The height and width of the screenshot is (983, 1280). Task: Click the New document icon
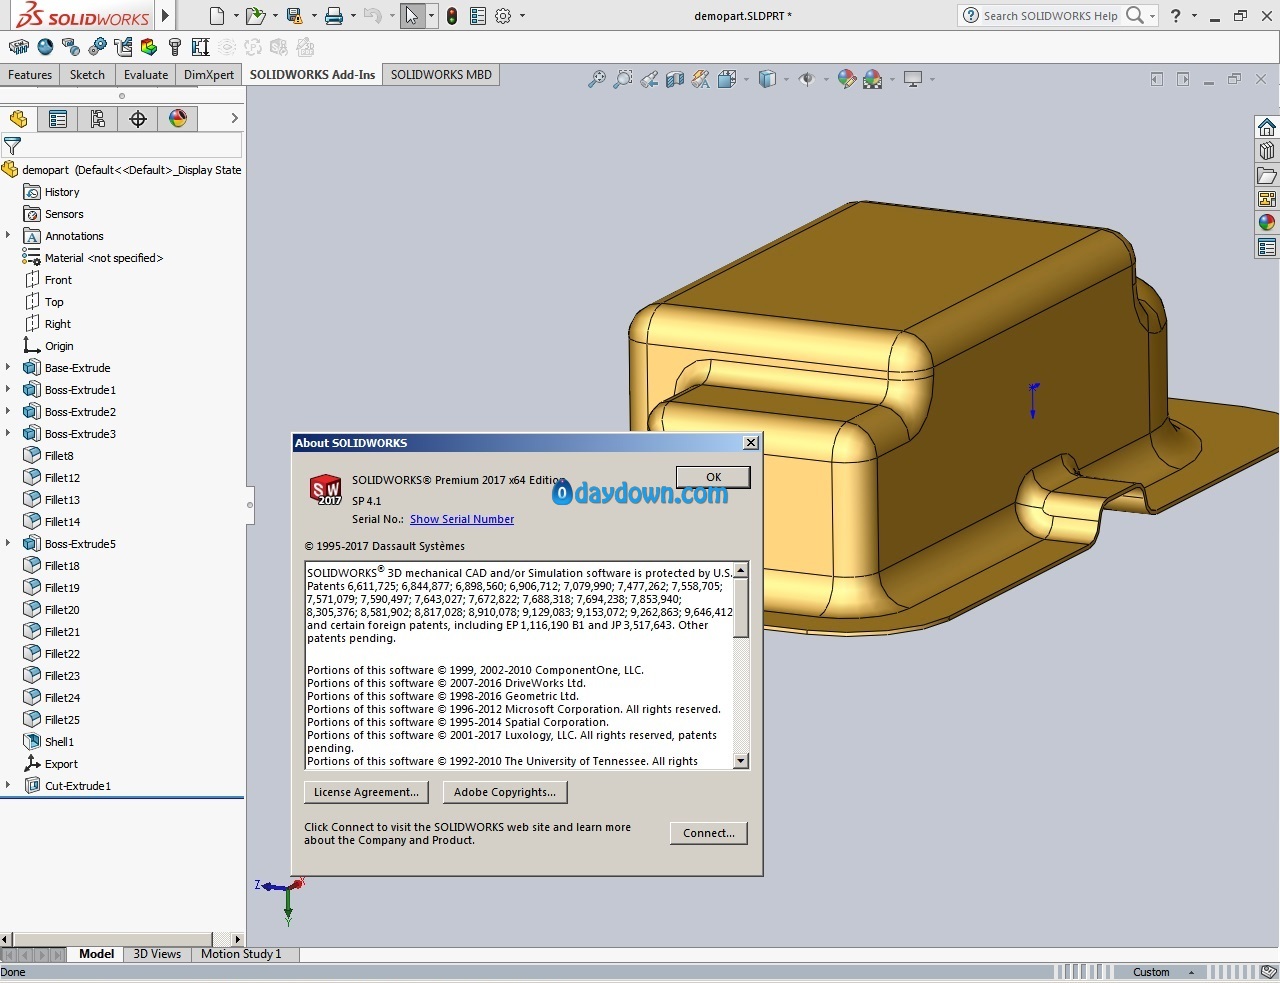pos(217,16)
